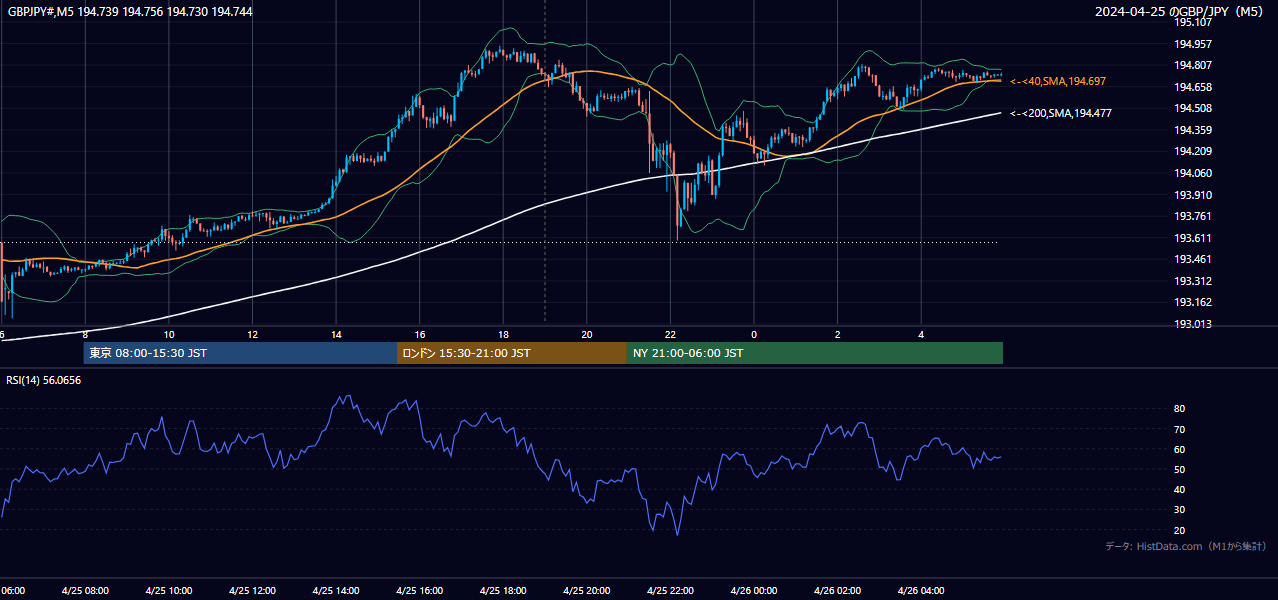The height and width of the screenshot is (600, 1278).
Task: Click hour label 10 below price chart
Action: coord(169,334)
